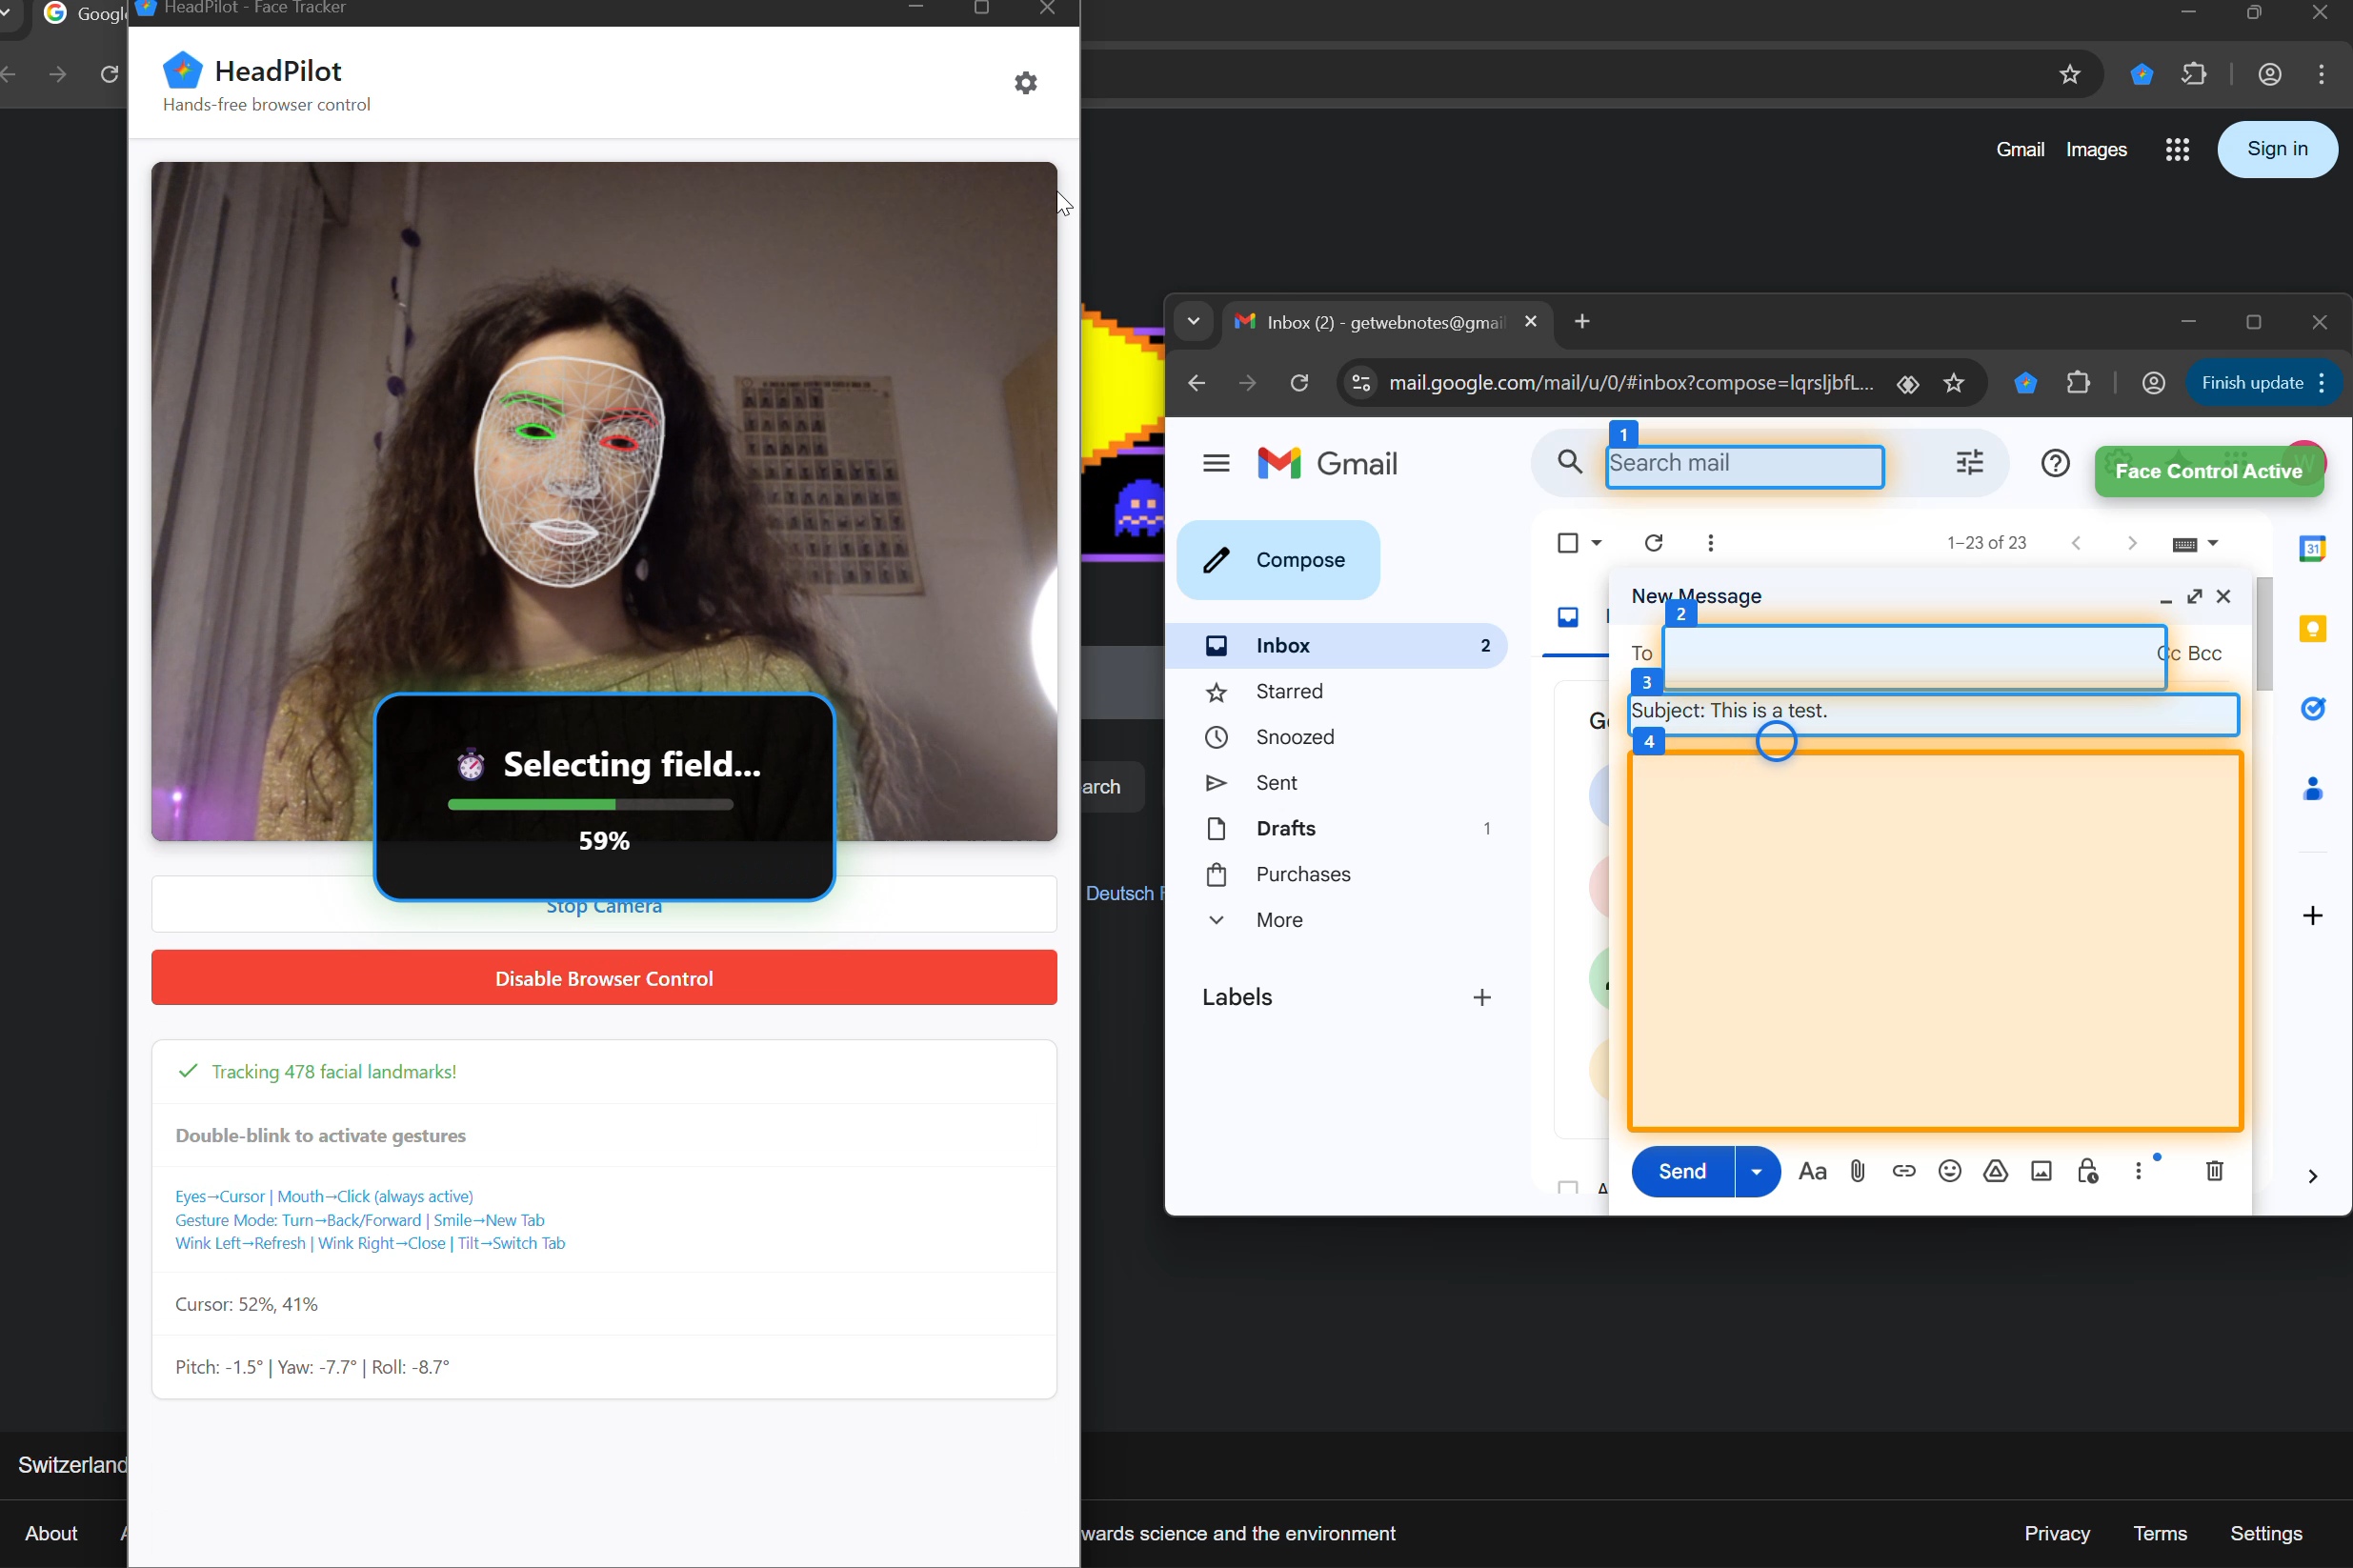This screenshot has width=2353, height=1568.
Task: Click the blue Send button
Action: pyautogui.click(x=1681, y=1172)
